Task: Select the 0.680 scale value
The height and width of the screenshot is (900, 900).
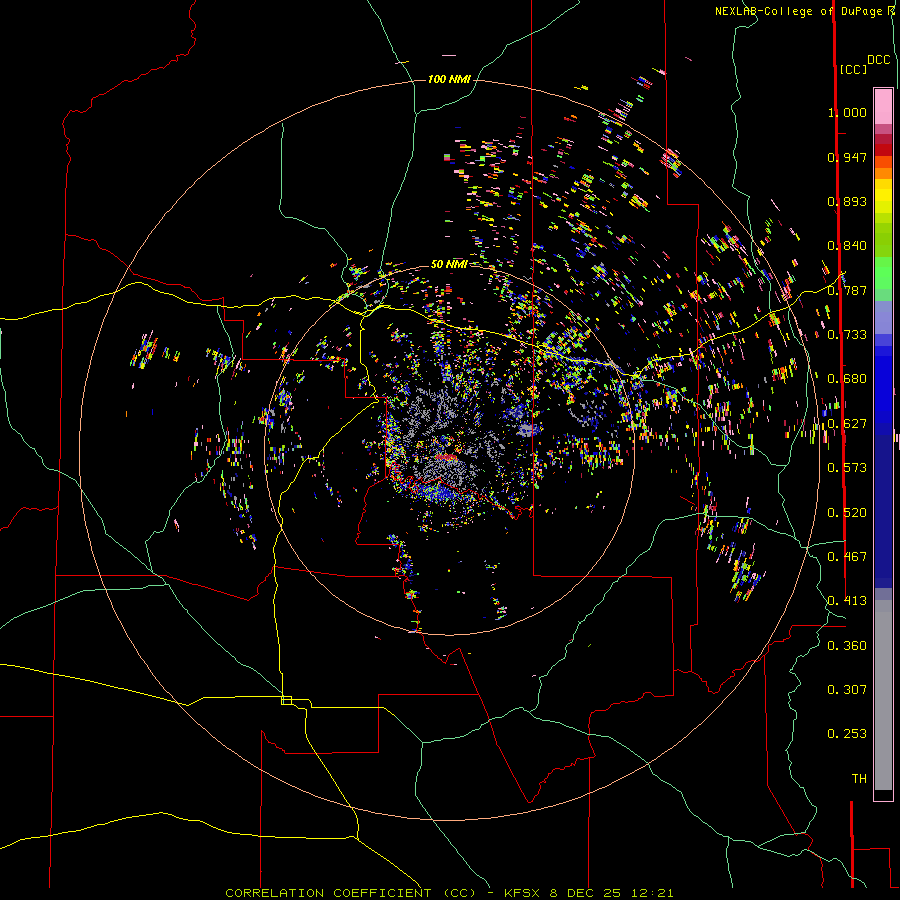Action: tap(847, 379)
